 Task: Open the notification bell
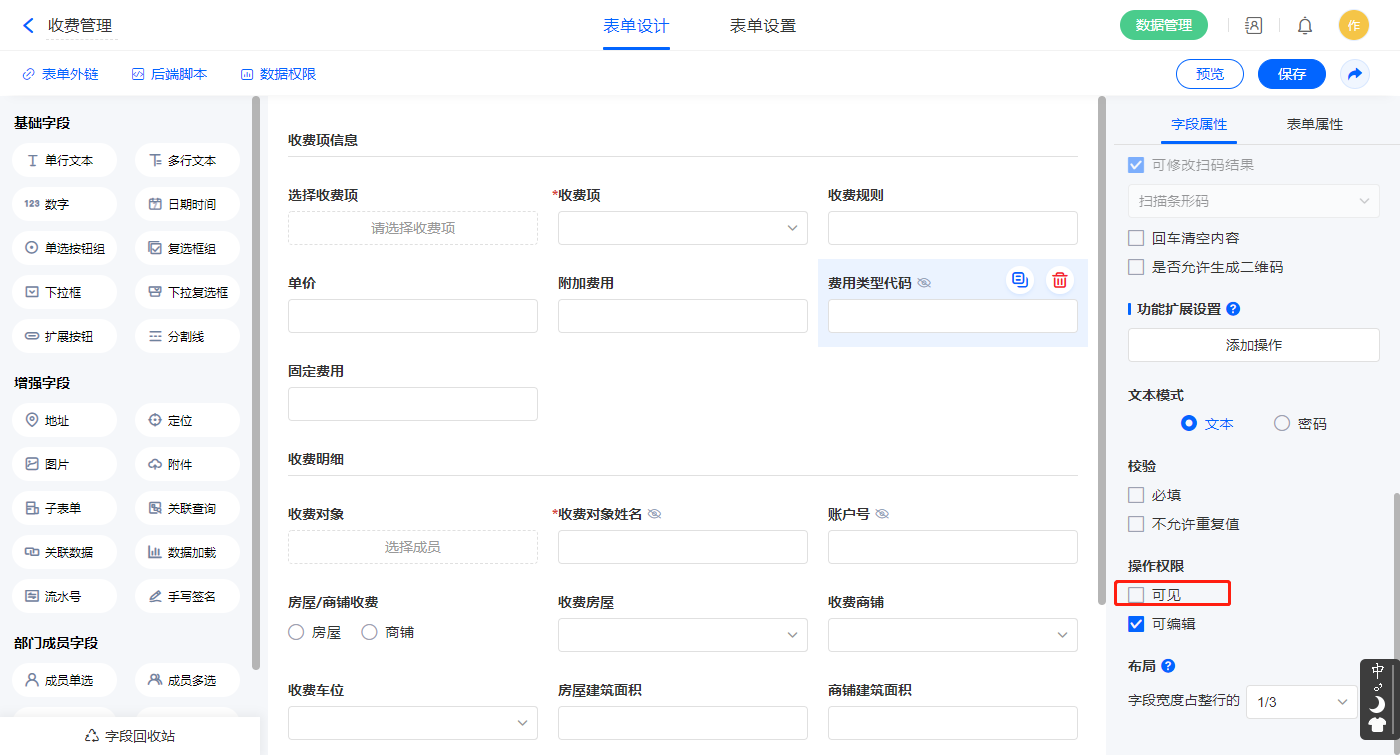click(1305, 26)
